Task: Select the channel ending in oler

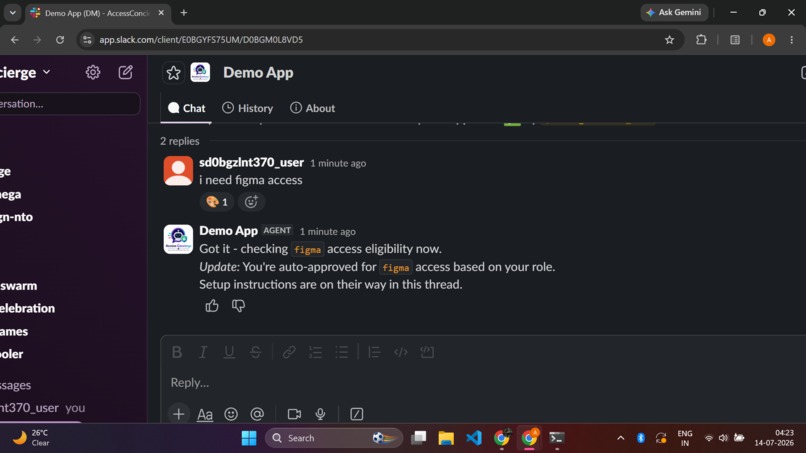Action: 12,354
